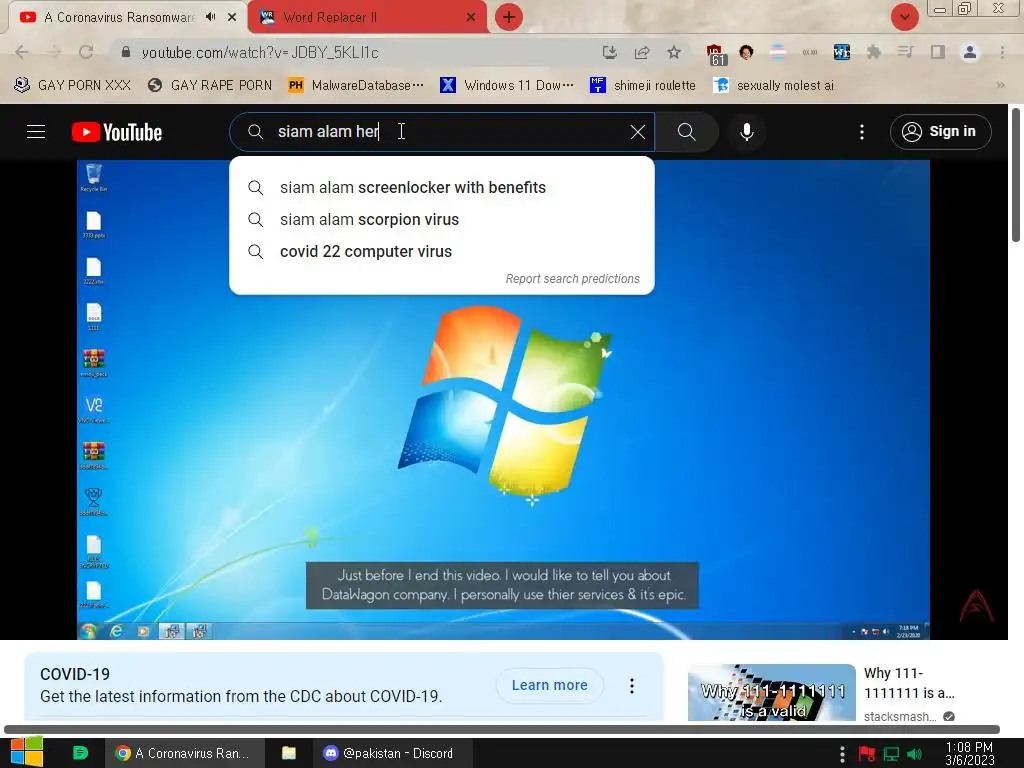Screen dimensions: 1024x768
Task: Open the extension with 61 badge
Action: click(x=715, y=54)
